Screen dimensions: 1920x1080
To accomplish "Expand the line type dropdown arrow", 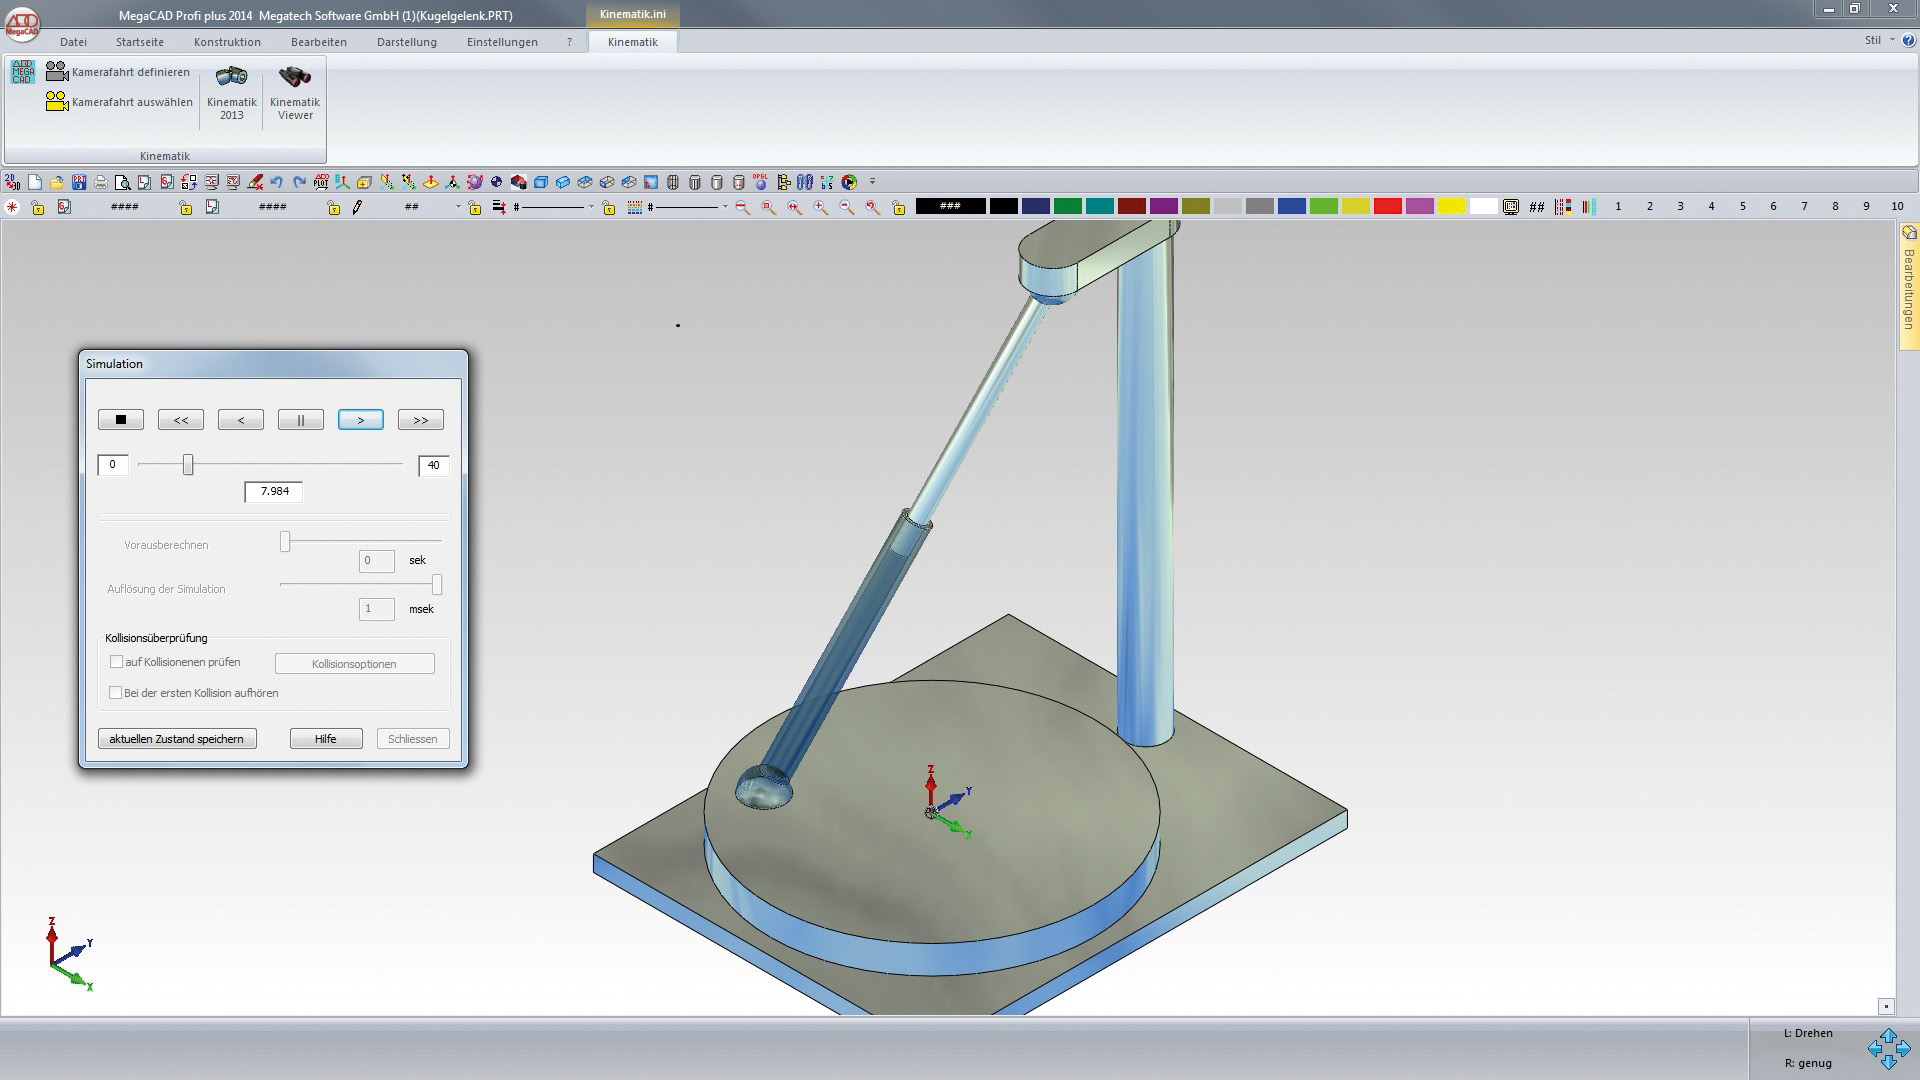I will 591,207.
